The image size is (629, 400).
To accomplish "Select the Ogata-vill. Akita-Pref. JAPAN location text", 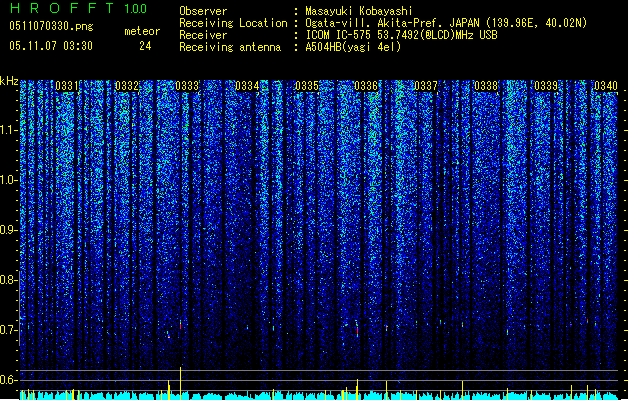I will pos(446,23).
